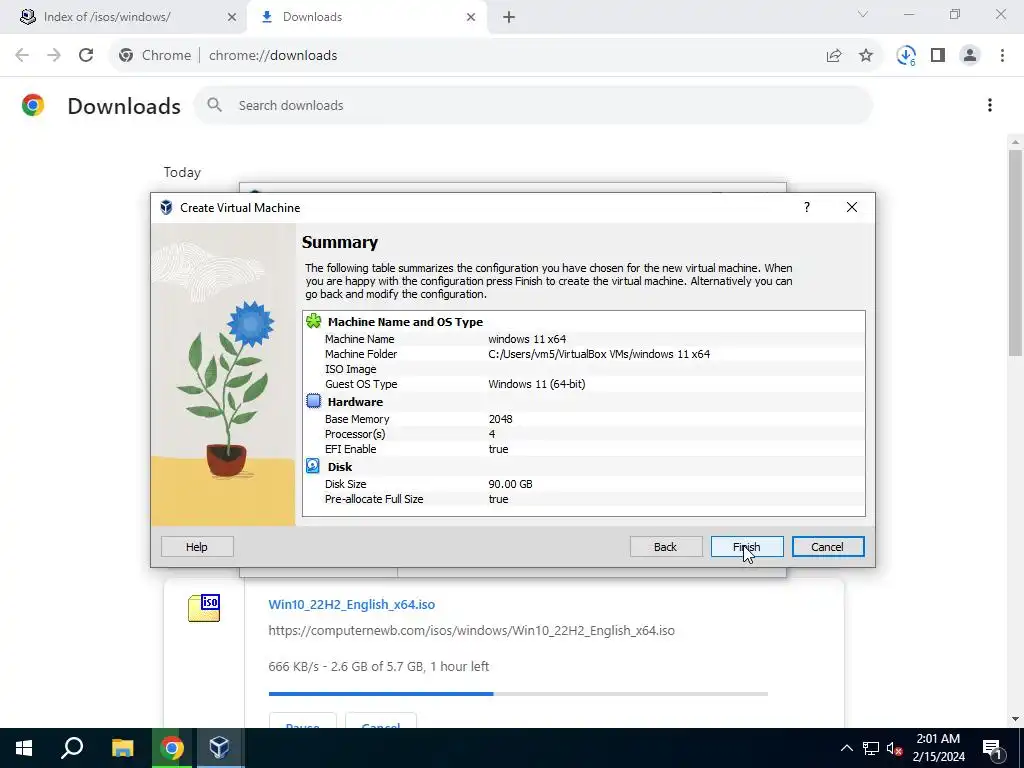Click Finish to create the virtual machine
This screenshot has height=768, width=1024.
(x=746, y=547)
